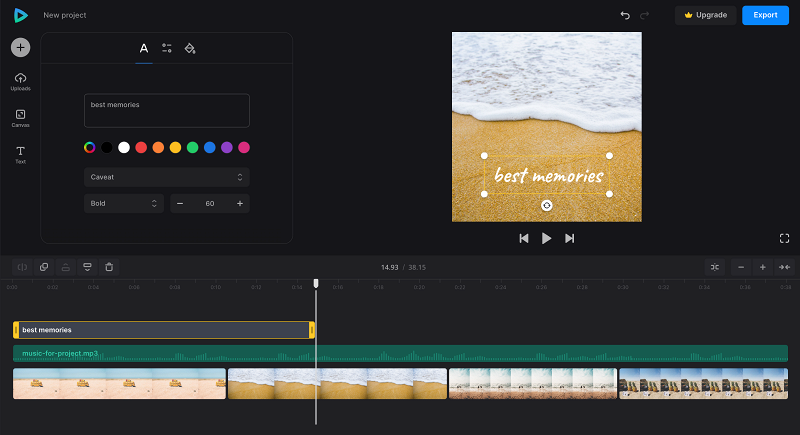Click the top-left resize handle of text box
800x435 pixels.
(484, 156)
